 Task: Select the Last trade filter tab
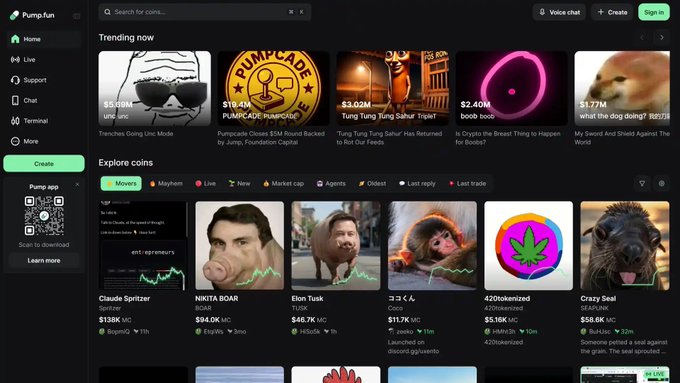pyautogui.click(x=468, y=183)
